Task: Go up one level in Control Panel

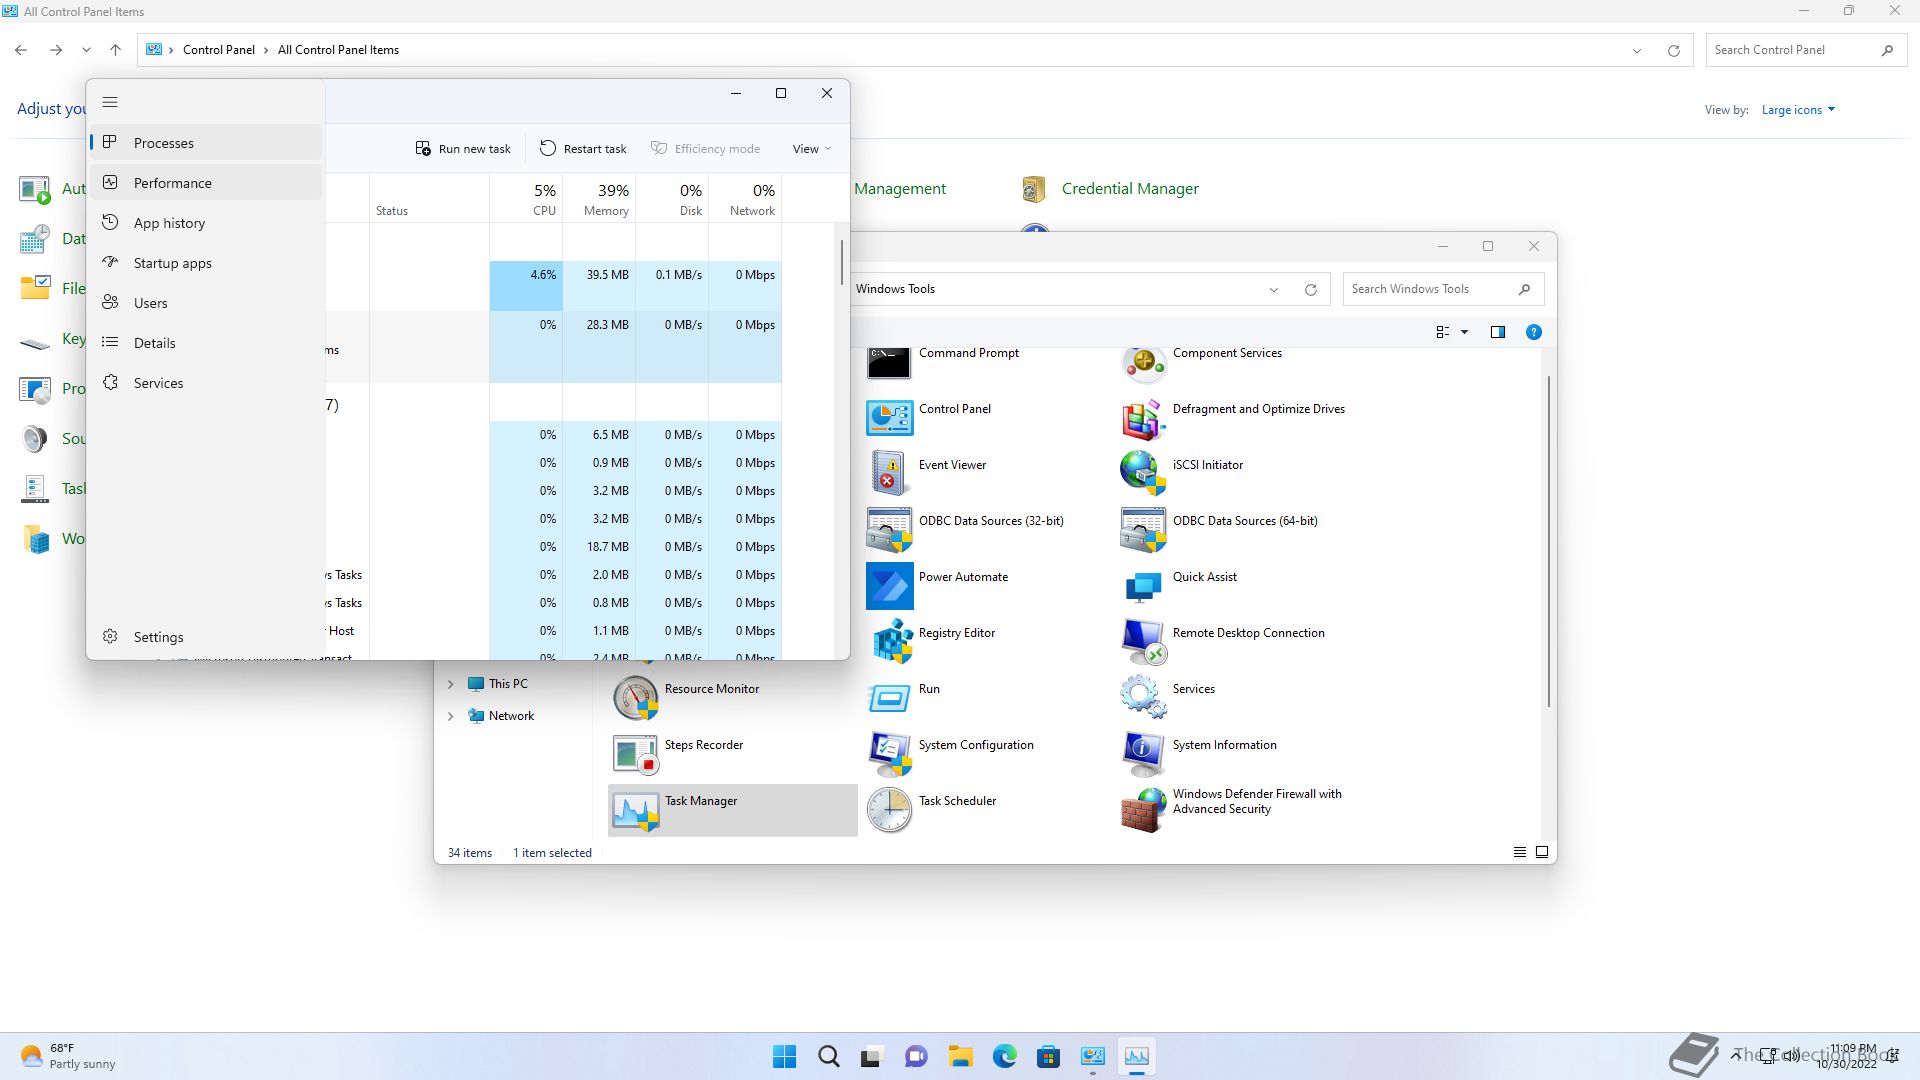Action: 115,50
